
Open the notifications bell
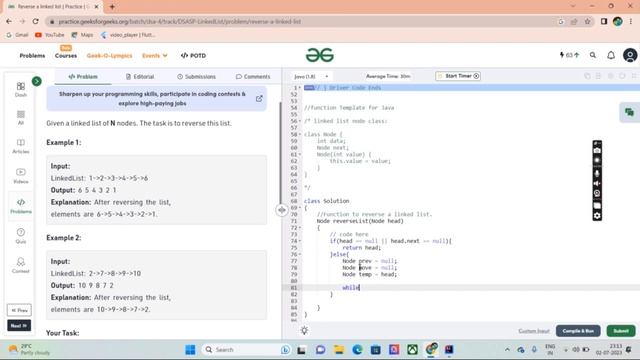point(611,55)
